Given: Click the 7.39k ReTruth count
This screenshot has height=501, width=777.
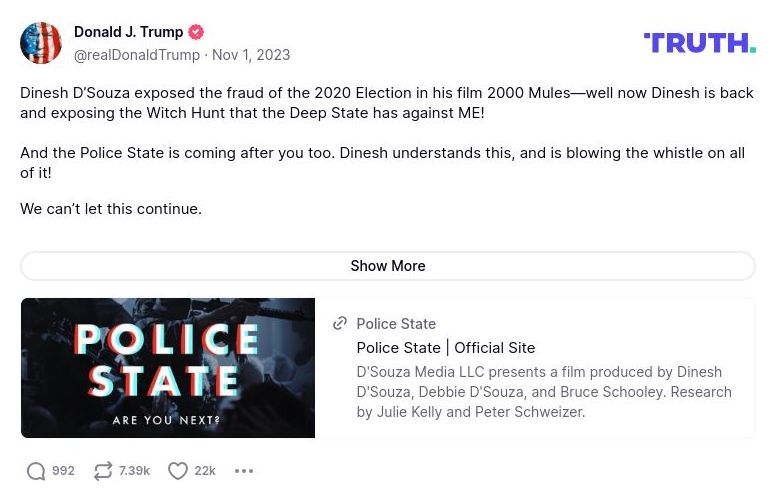Looking at the screenshot, I should [x=134, y=471].
